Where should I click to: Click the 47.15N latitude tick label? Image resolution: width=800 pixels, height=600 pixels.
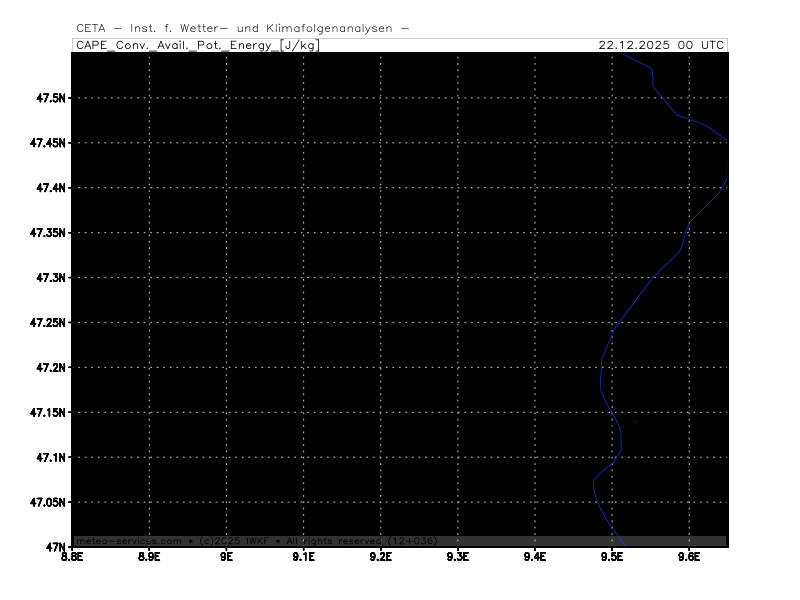coord(47,413)
